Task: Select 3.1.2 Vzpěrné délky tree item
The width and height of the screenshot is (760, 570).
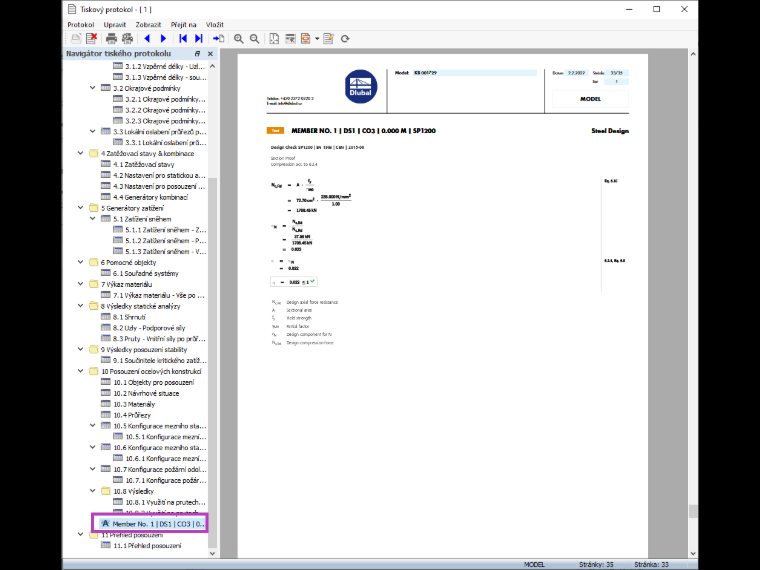Action: [x=165, y=66]
